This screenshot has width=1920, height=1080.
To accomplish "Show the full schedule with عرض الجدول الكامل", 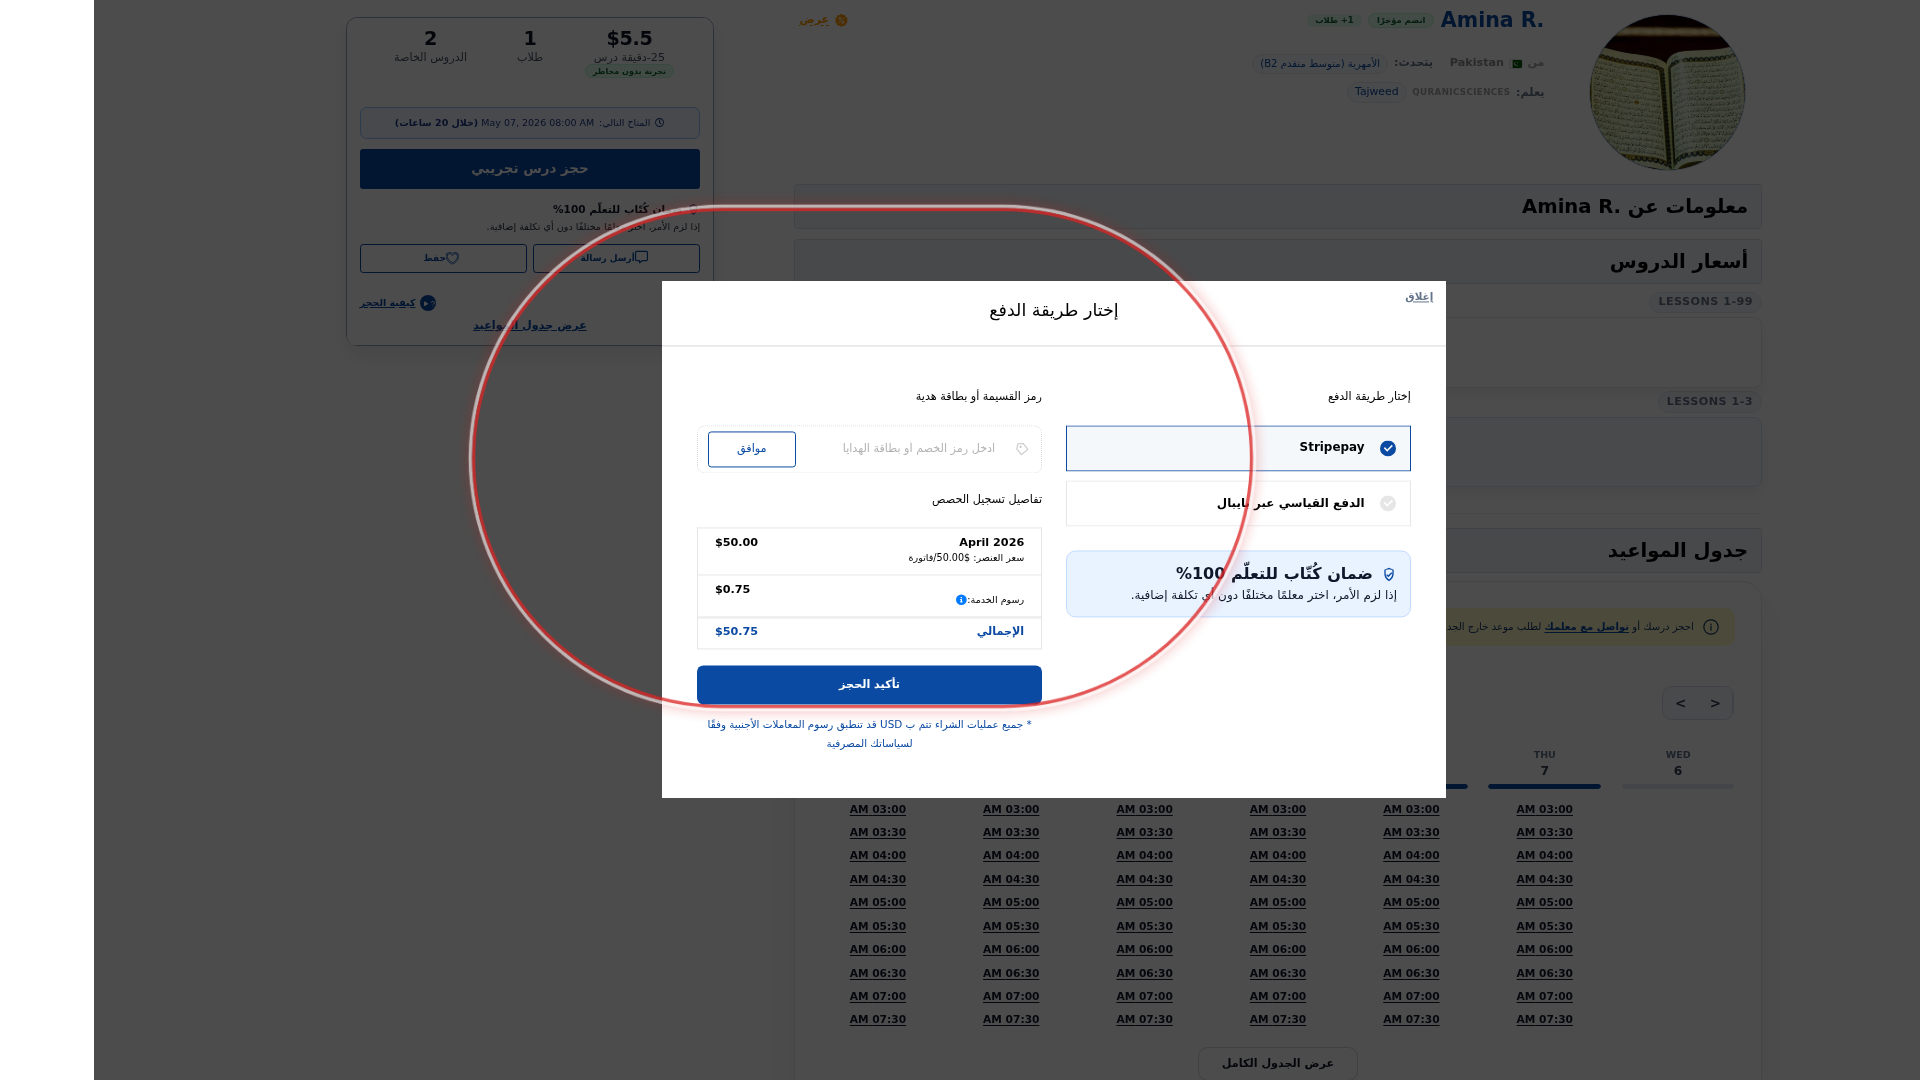I will (x=1278, y=1063).
